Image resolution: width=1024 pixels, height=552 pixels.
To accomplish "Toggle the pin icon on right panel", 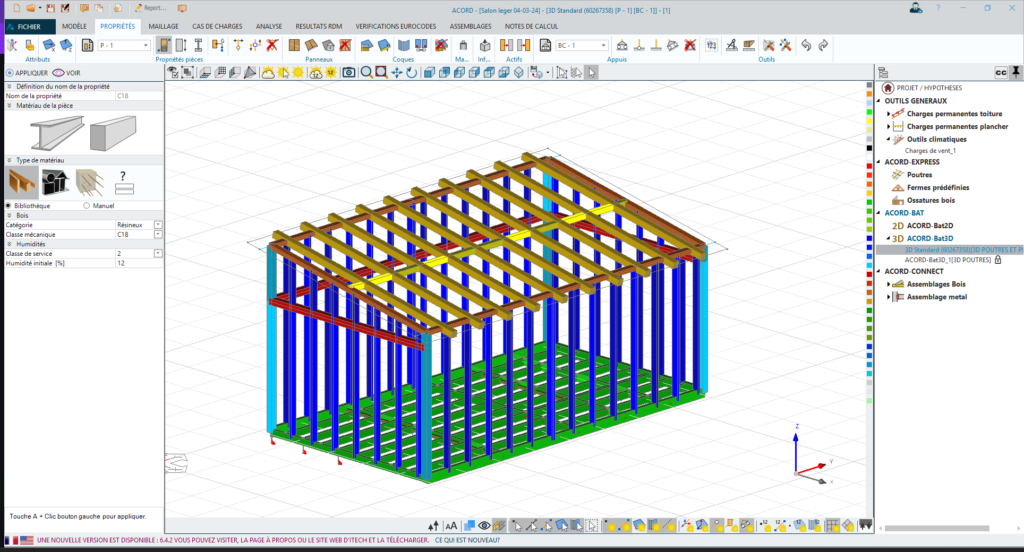I will click(1016, 73).
